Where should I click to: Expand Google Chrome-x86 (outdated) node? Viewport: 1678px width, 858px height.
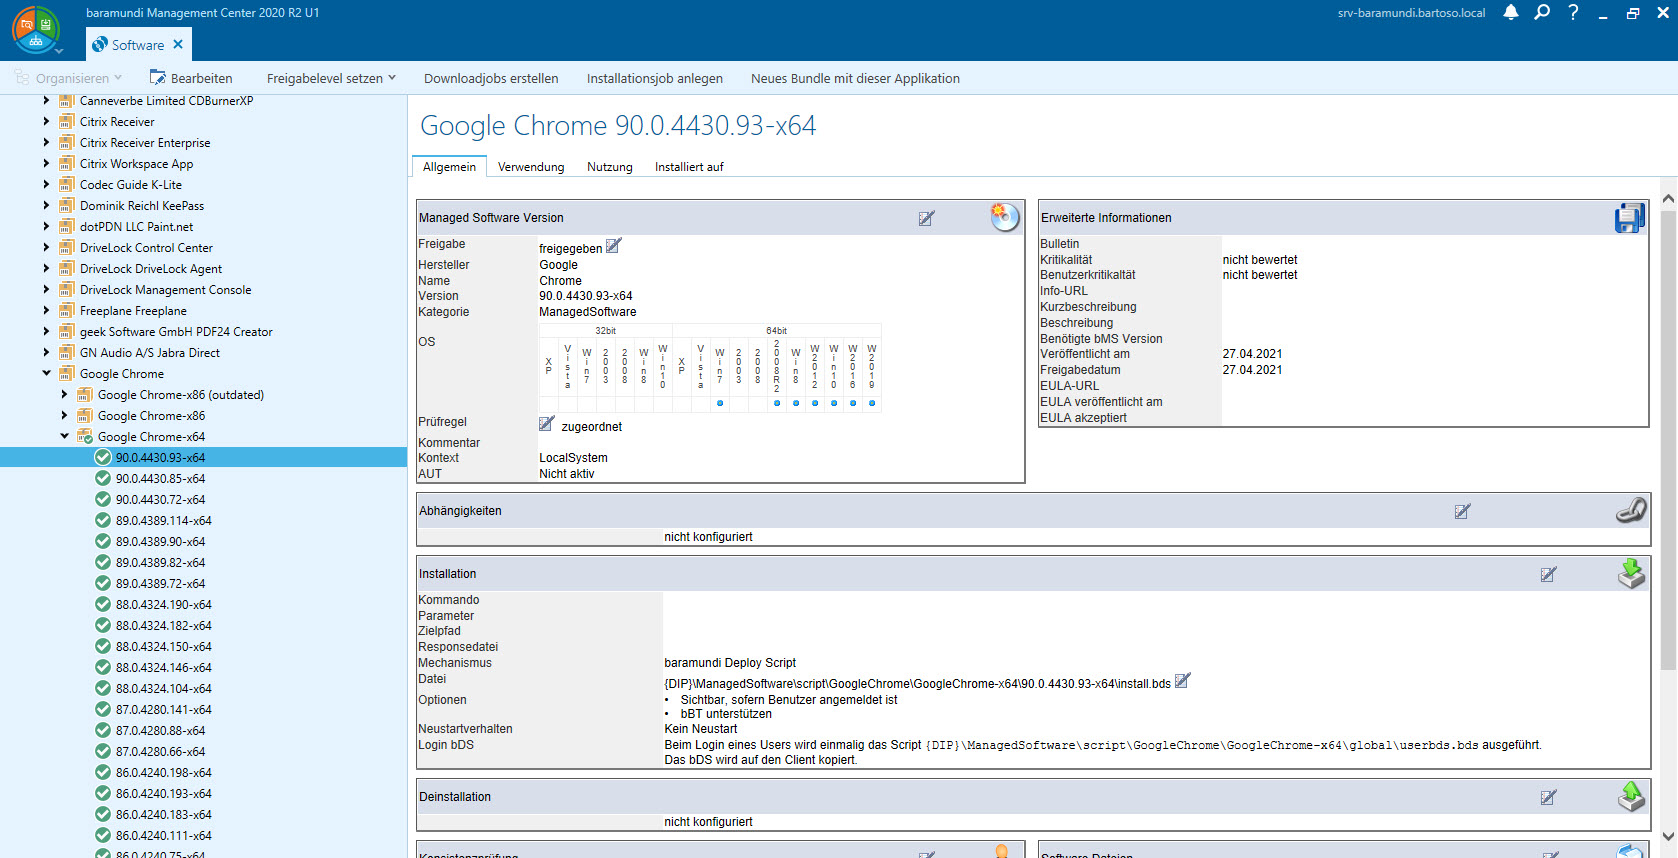tap(64, 394)
